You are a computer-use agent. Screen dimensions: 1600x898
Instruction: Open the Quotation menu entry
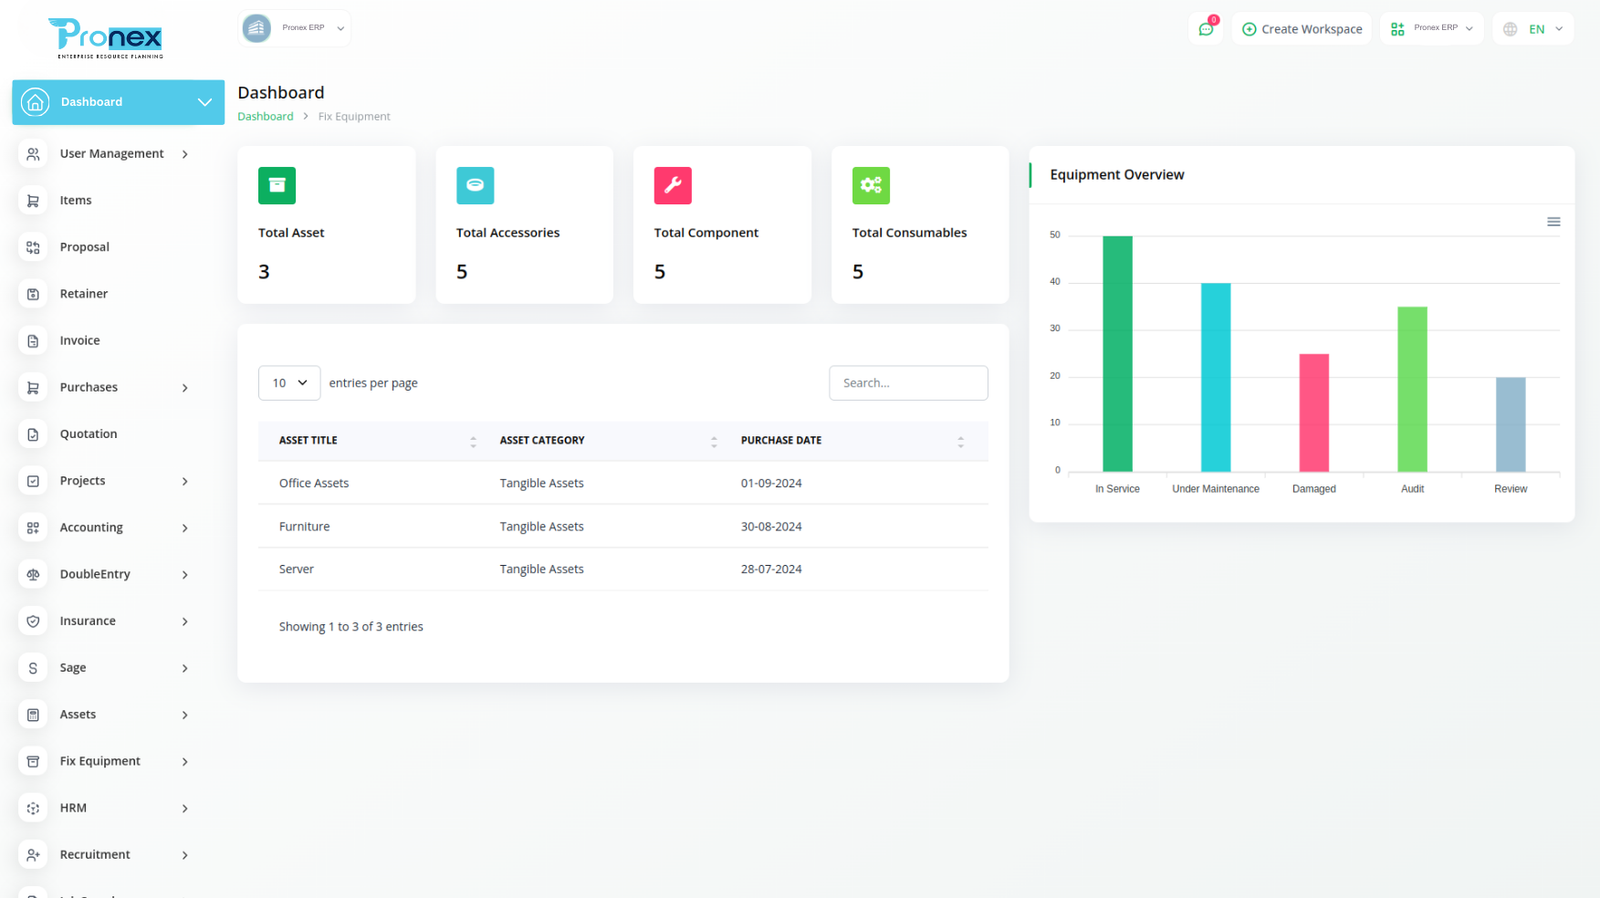[x=88, y=434]
